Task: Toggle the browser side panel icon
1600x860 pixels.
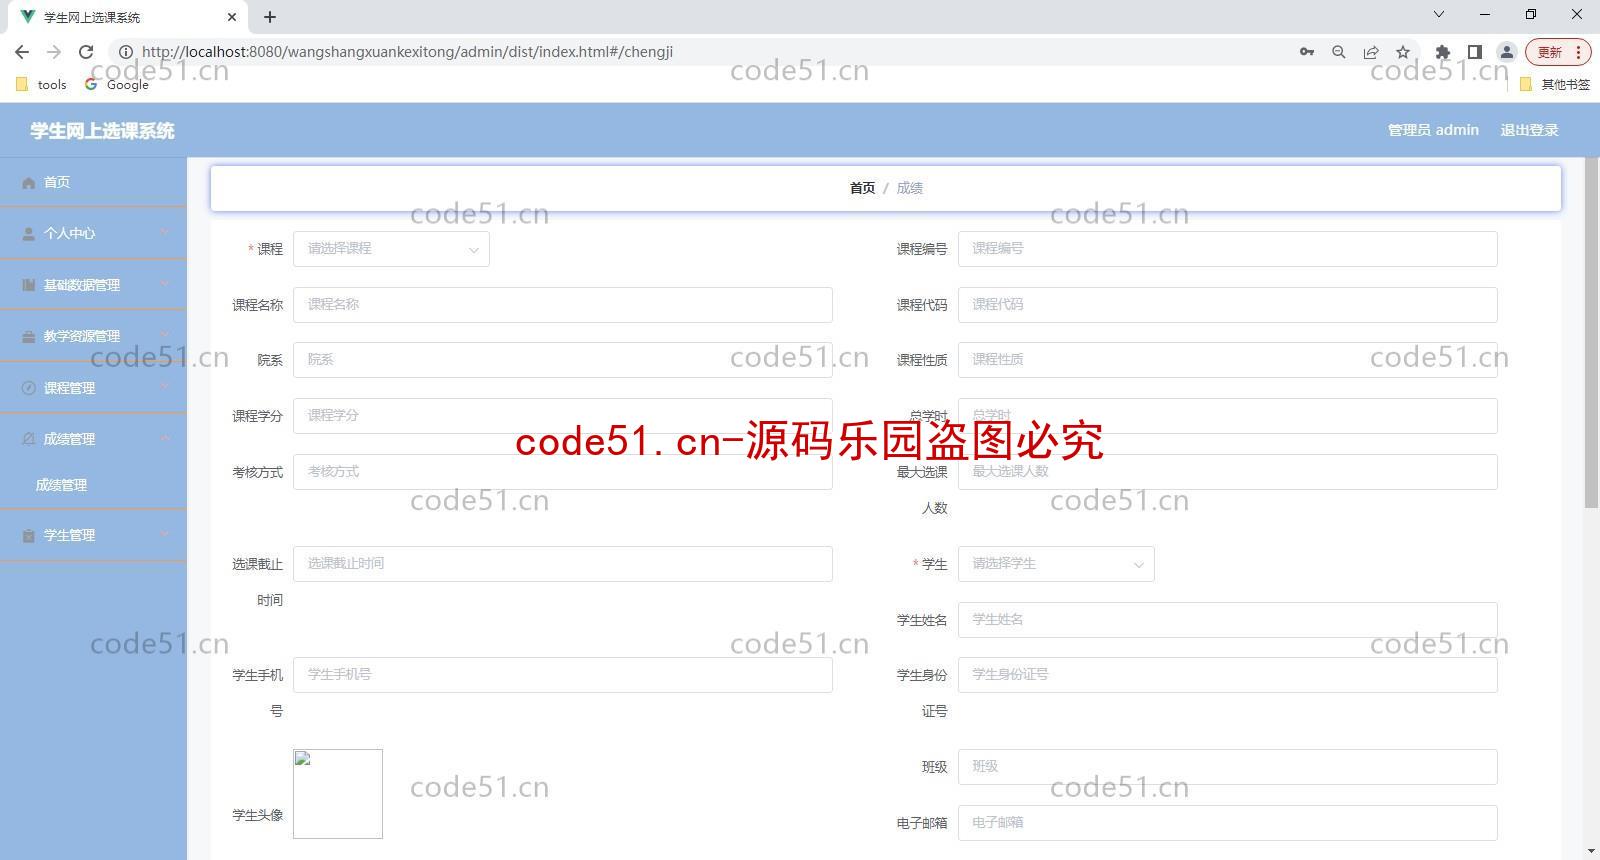Action: tap(1474, 52)
